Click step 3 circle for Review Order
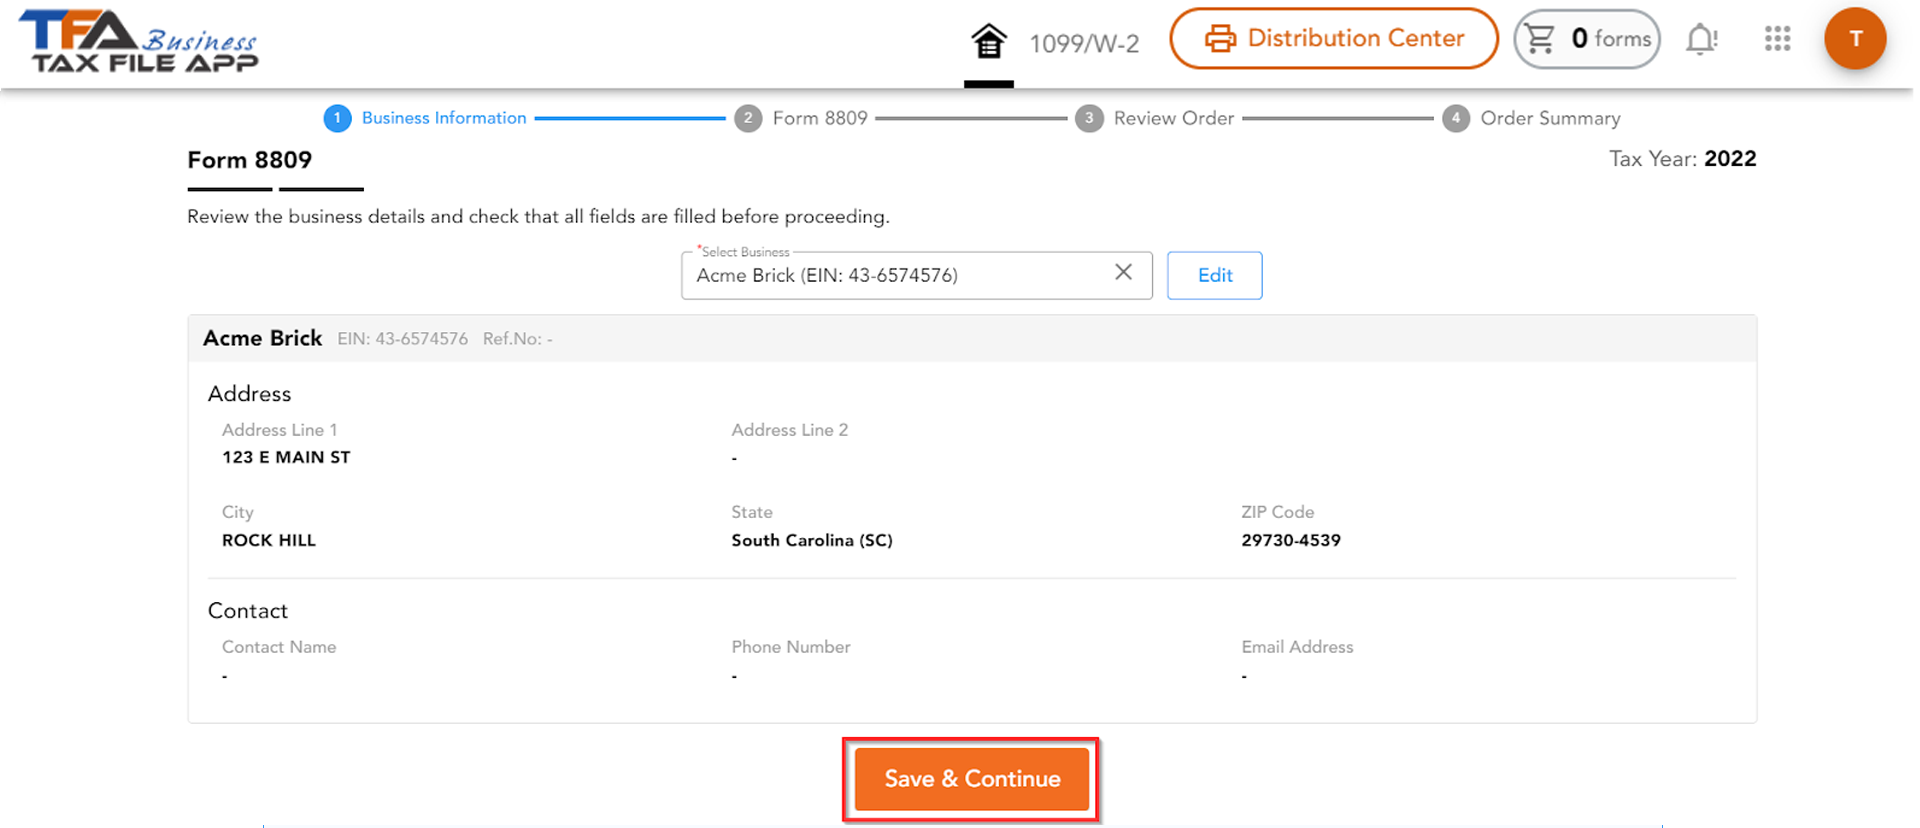 point(1090,118)
